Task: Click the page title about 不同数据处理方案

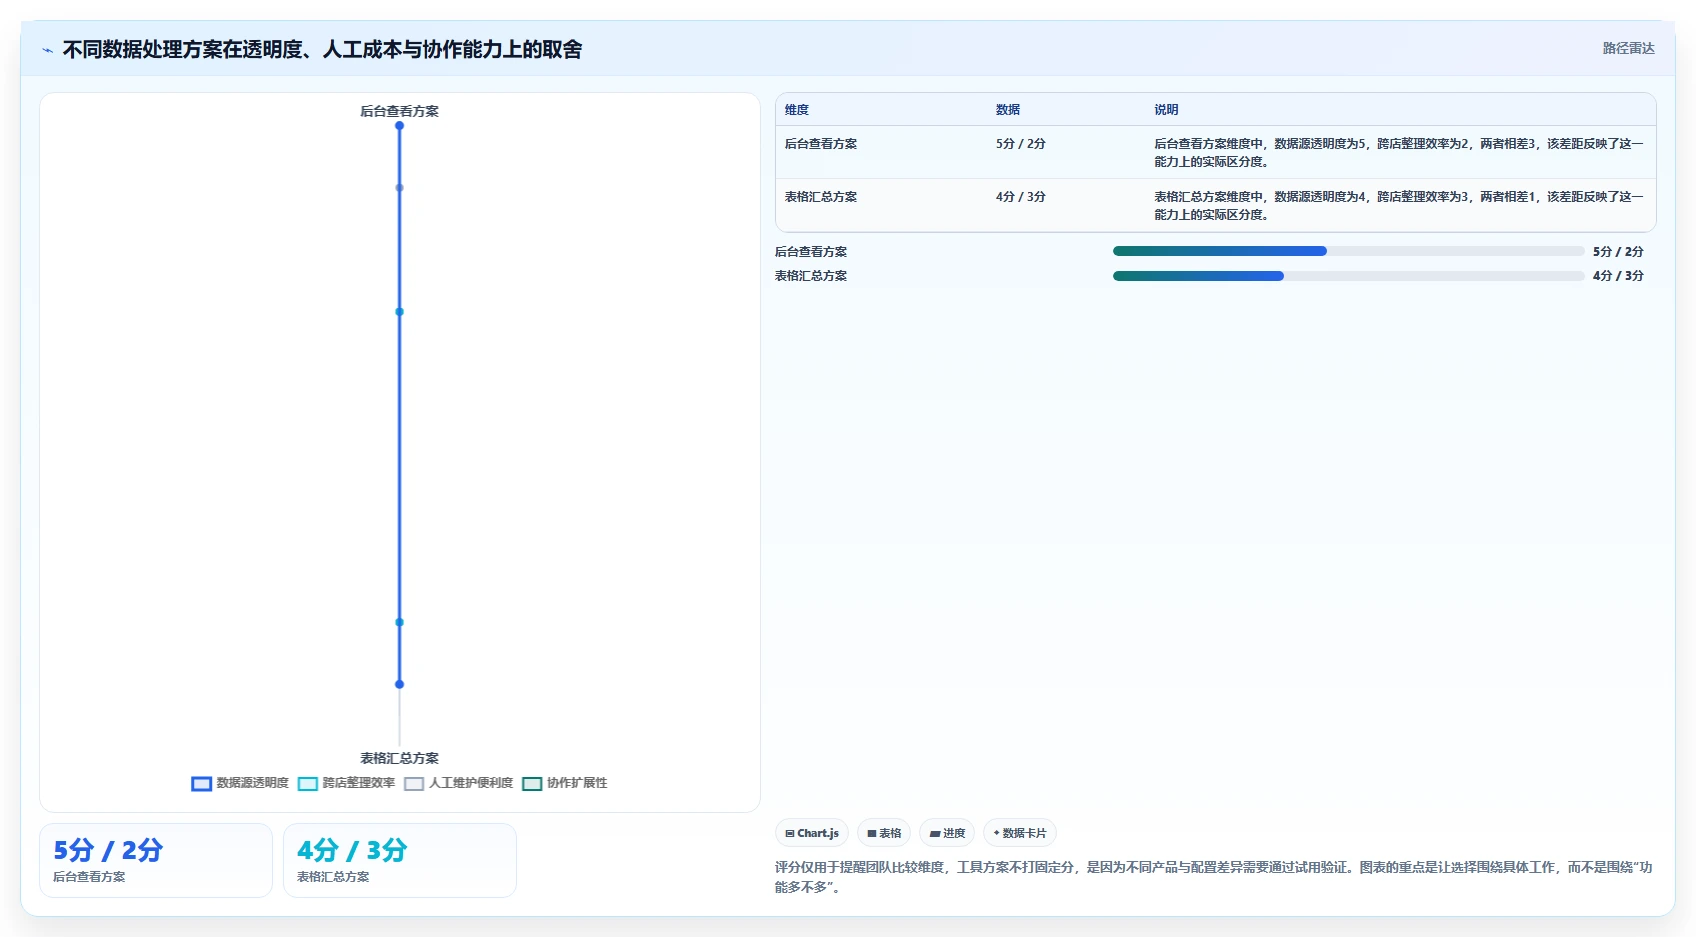Action: click(322, 49)
